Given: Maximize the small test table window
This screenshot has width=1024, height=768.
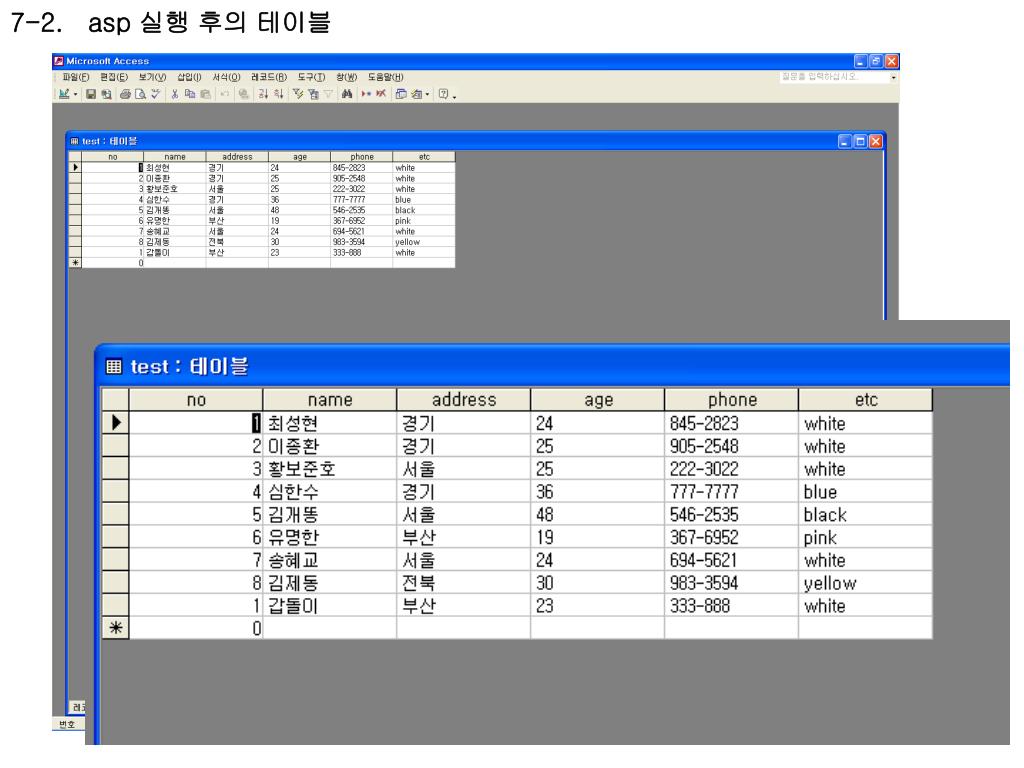Looking at the screenshot, I should [861, 141].
